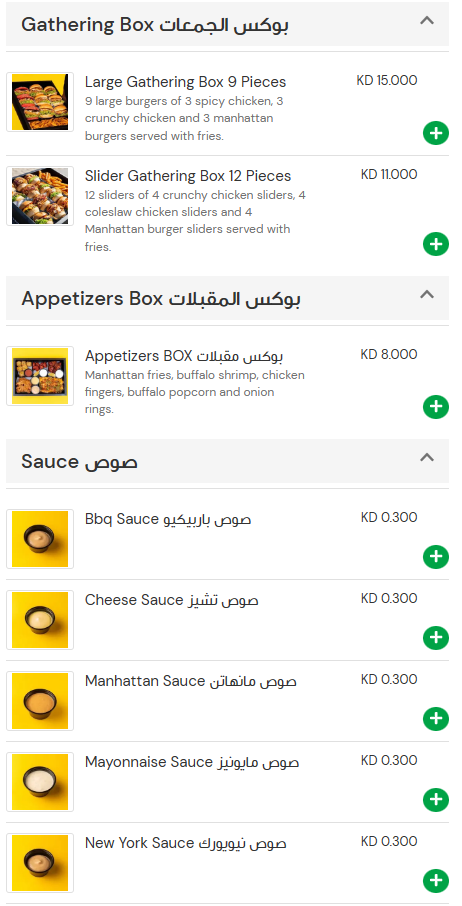Click the Sauce section header label

click(x=79, y=462)
